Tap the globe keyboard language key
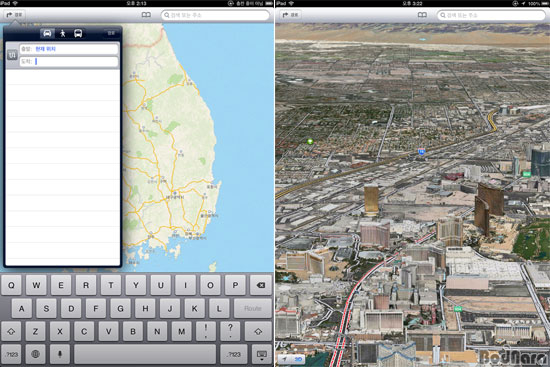Image resolution: width=550 pixels, height=367 pixels. 35,354
